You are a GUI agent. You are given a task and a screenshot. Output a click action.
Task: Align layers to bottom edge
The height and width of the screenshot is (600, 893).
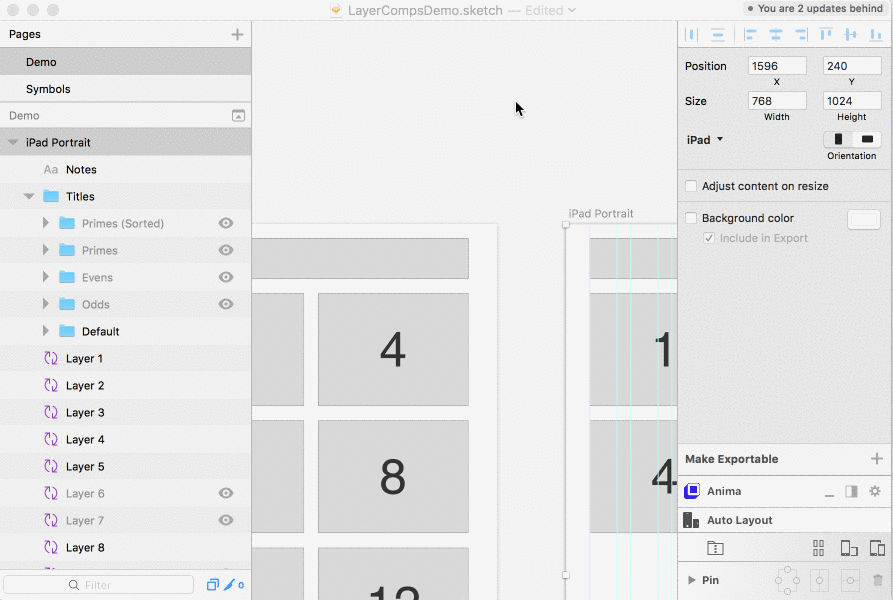876,35
